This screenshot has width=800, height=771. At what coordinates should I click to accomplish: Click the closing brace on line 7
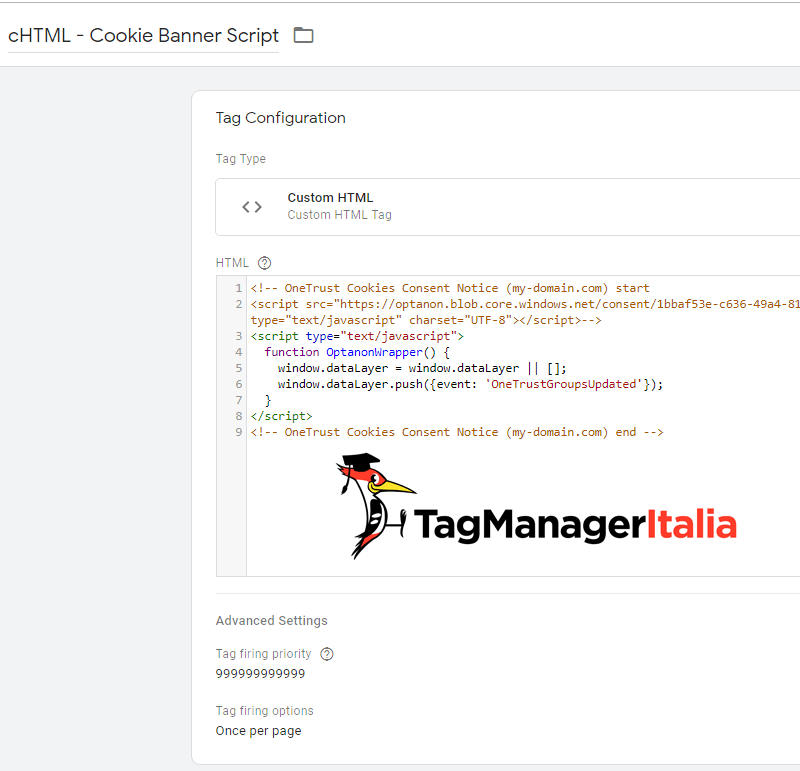pyautogui.click(x=268, y=400)
